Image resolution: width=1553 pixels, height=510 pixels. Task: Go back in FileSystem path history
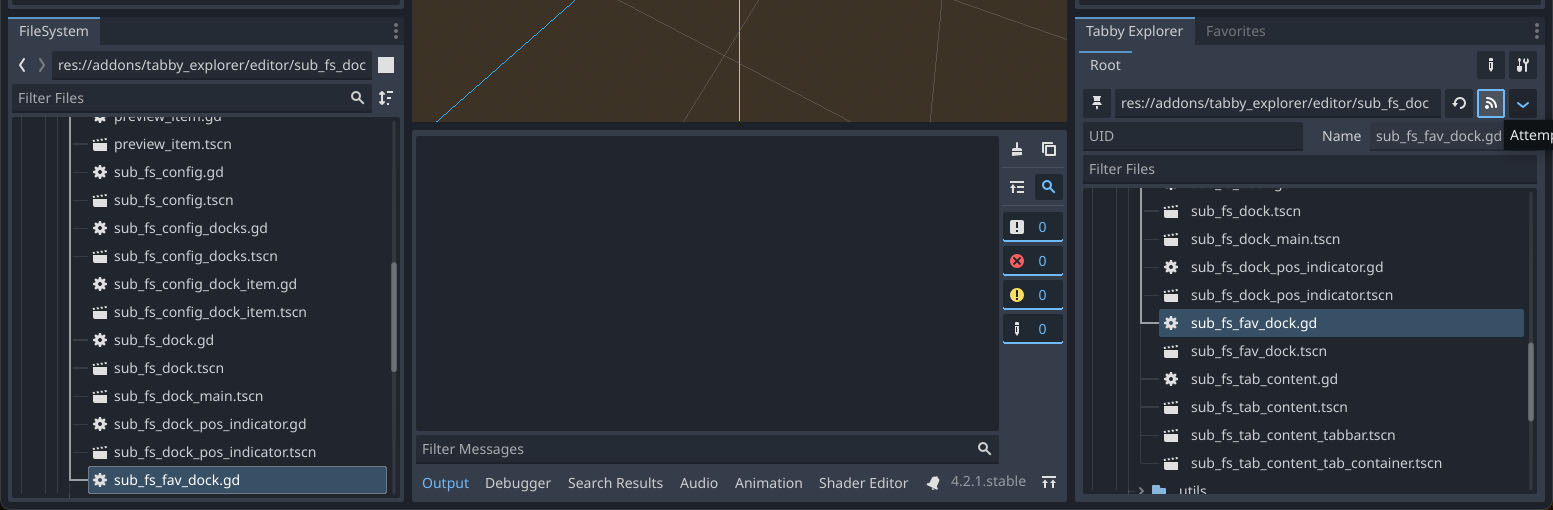pyautogui.click(x=22, y=65)
